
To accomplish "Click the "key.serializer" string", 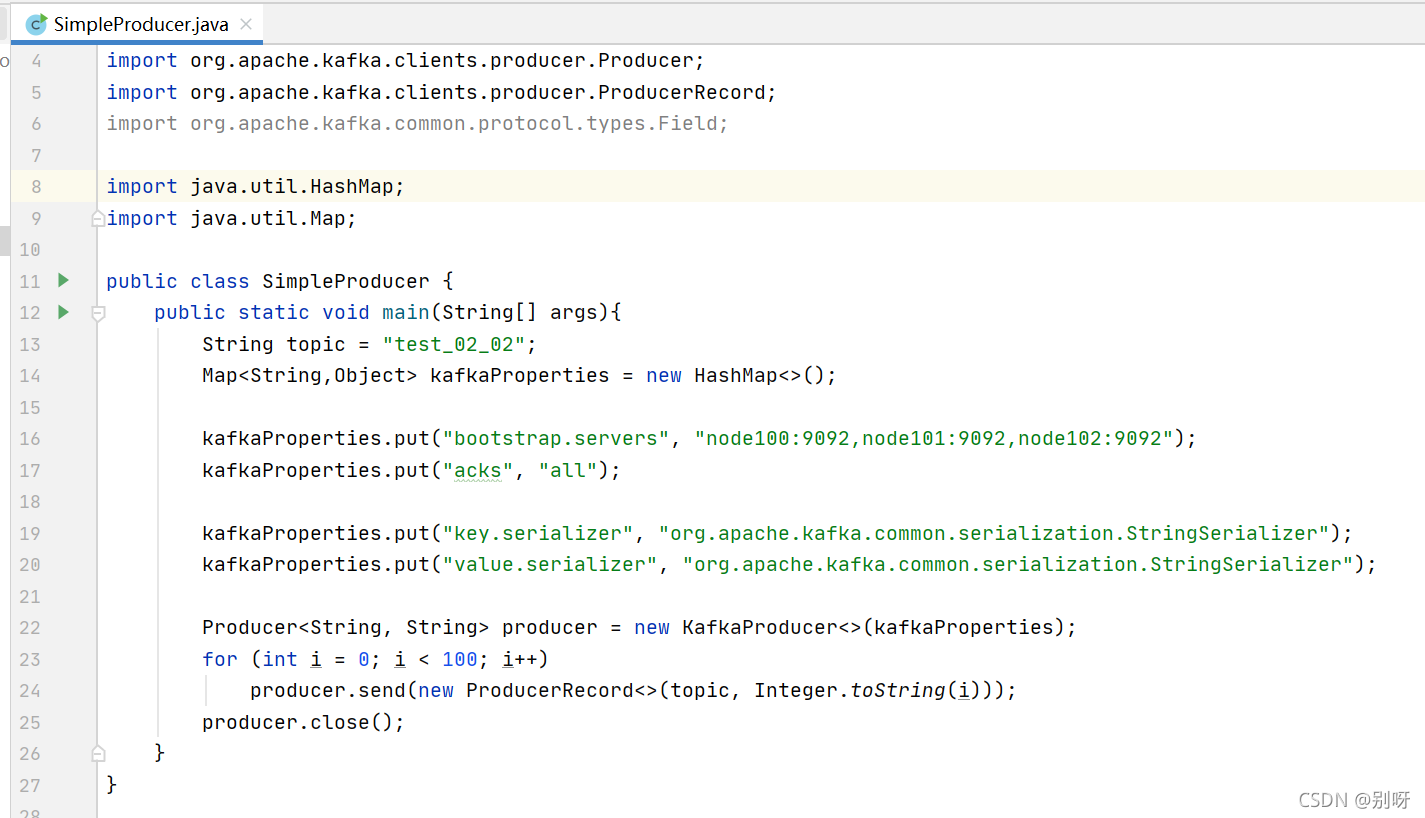I will 538,533.
